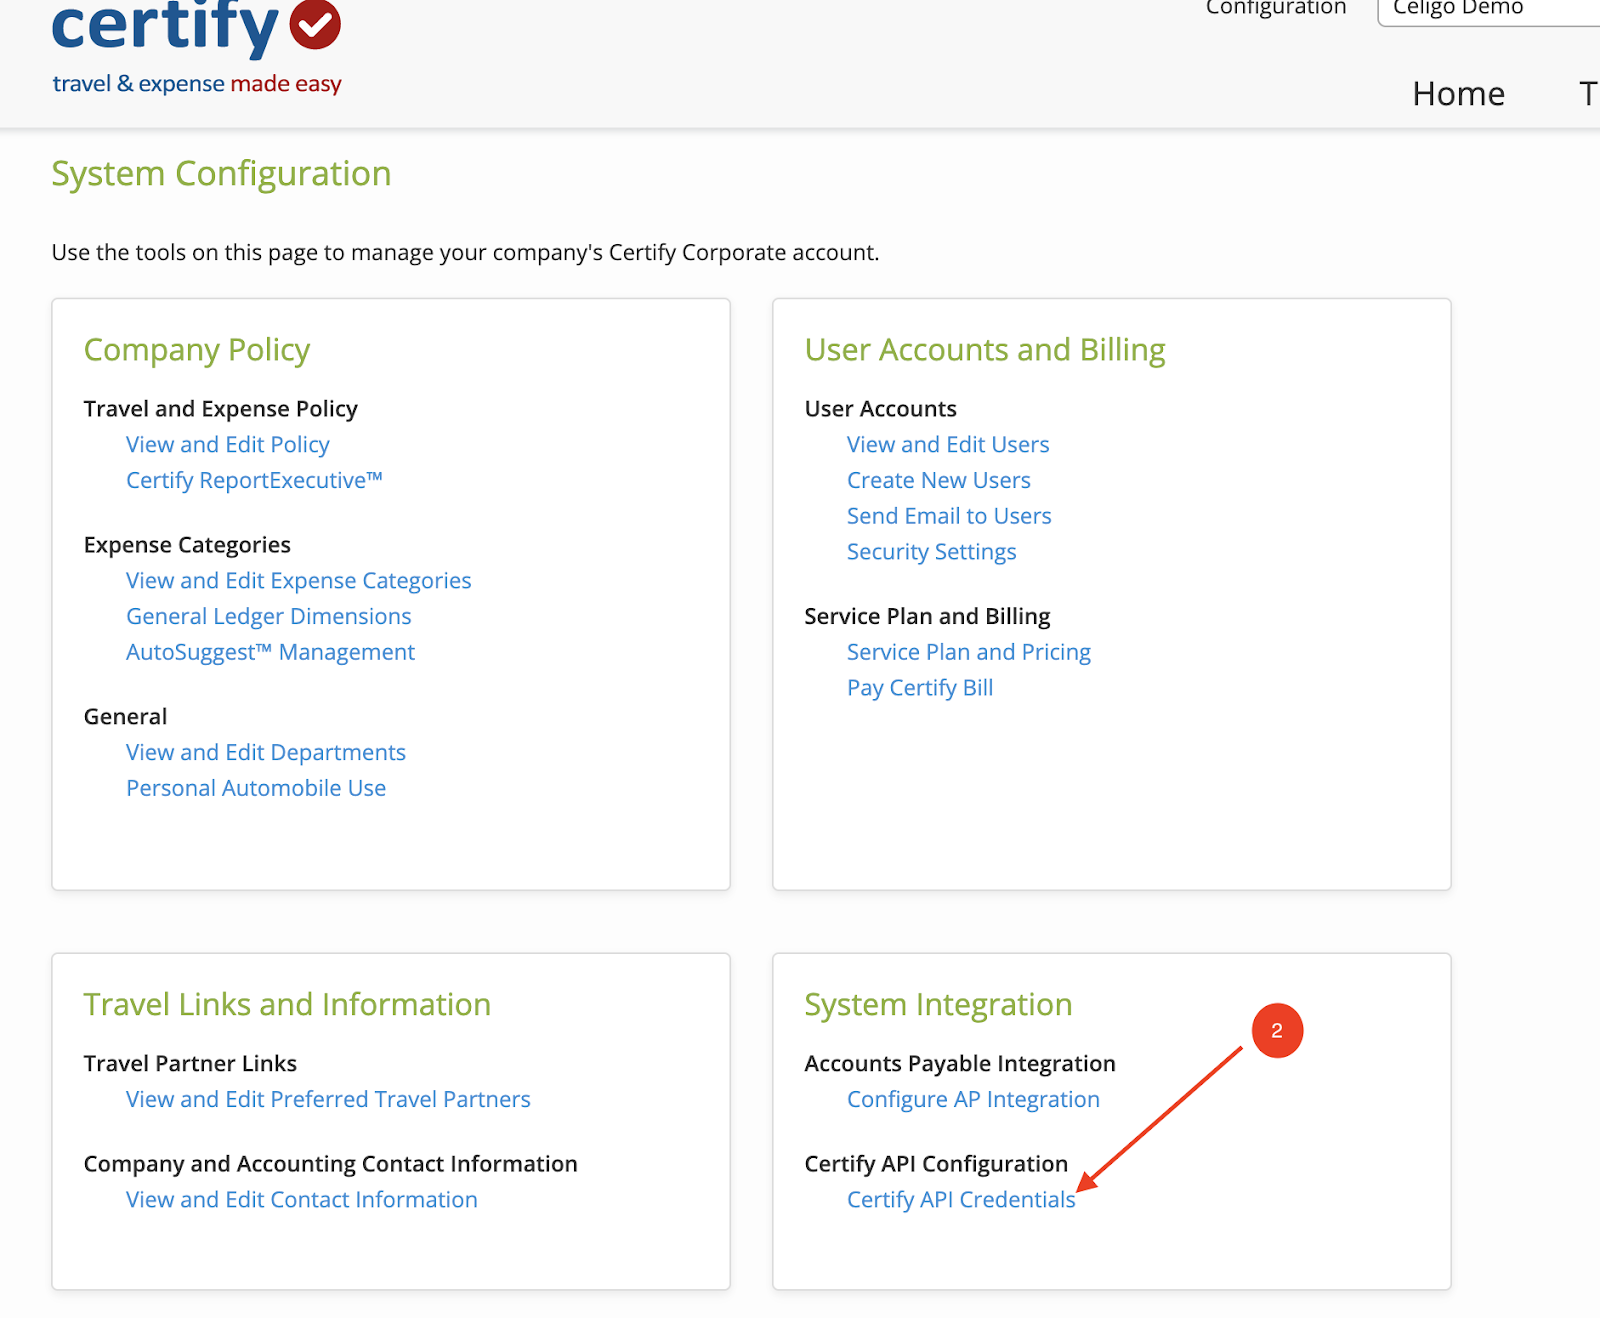Click Travel Links and Information title
Viewport: 1600px width, 1318px height.
pos(287,1005)
